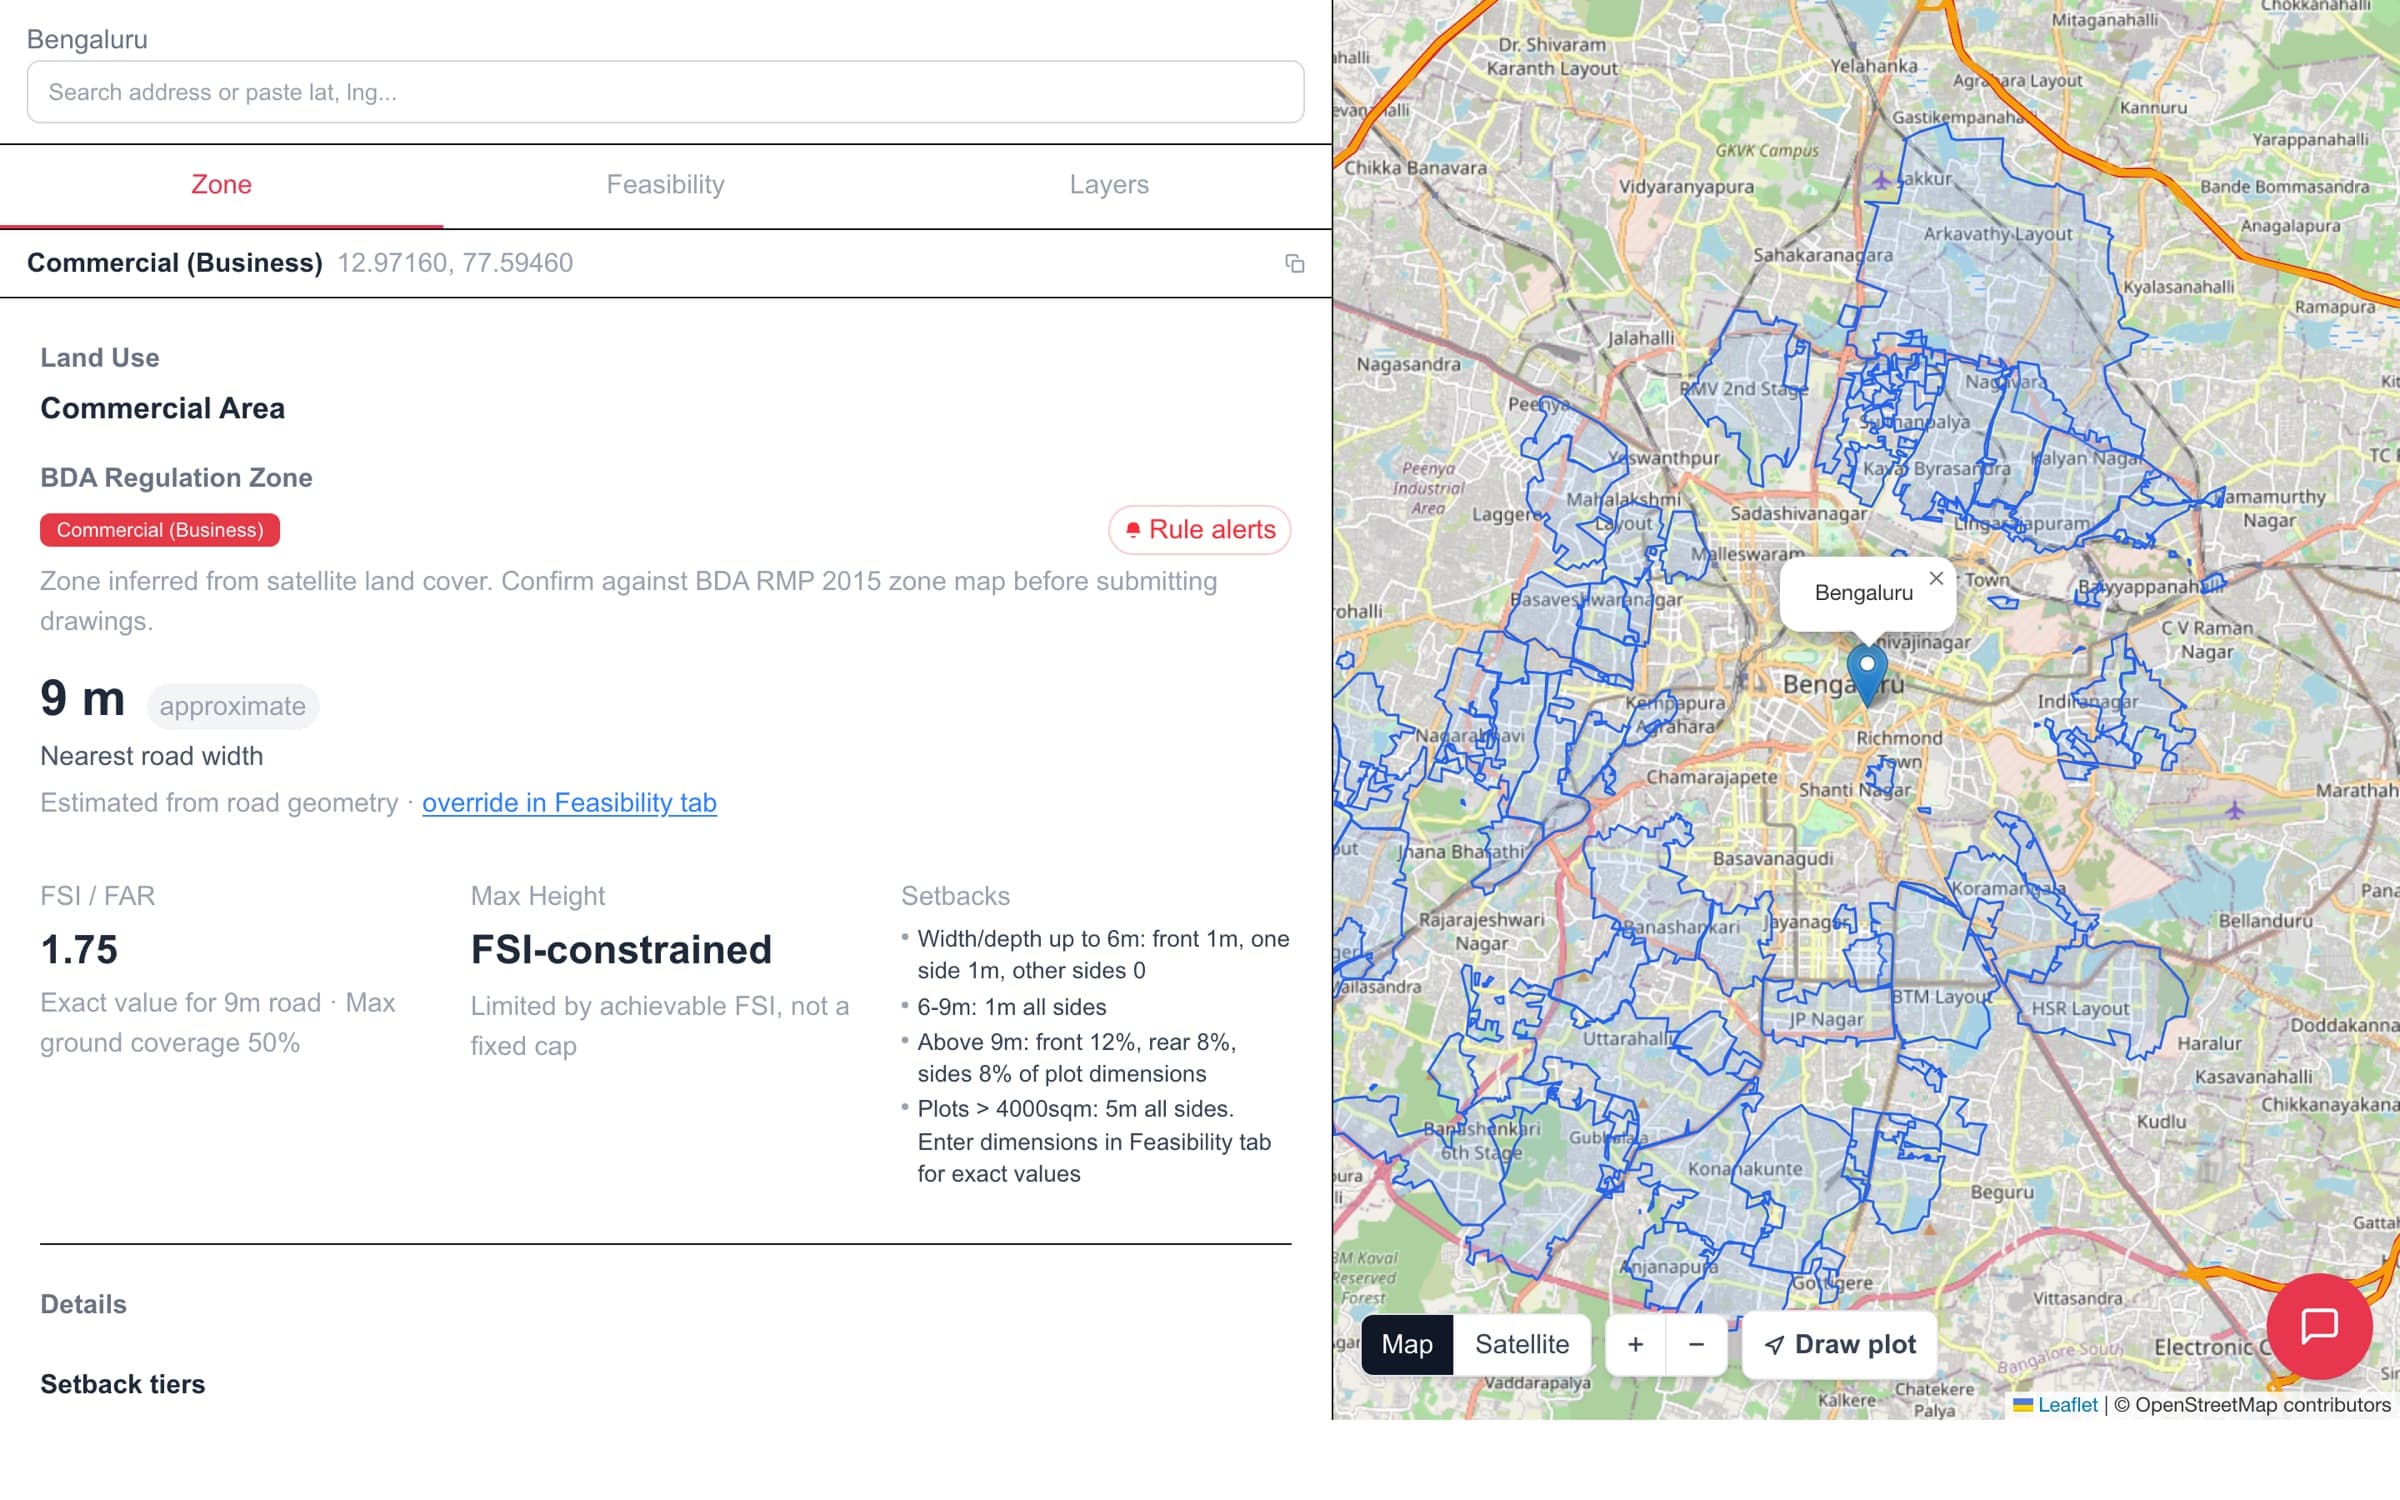Viewport: 2400px width, 1500px height.
Task: Click the blue location marker pin
Action: (x=1866, y=675)
